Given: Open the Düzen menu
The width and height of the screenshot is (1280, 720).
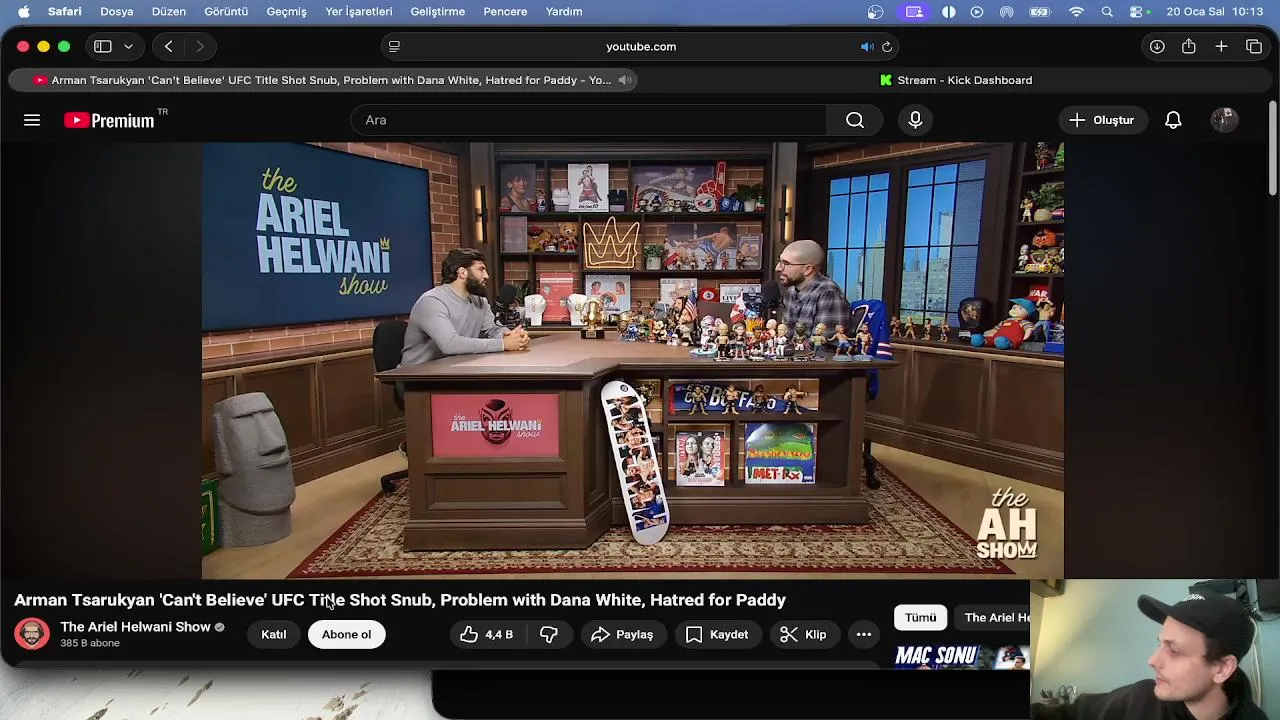Looking at the screenshot, I should [x=169, y=12].
